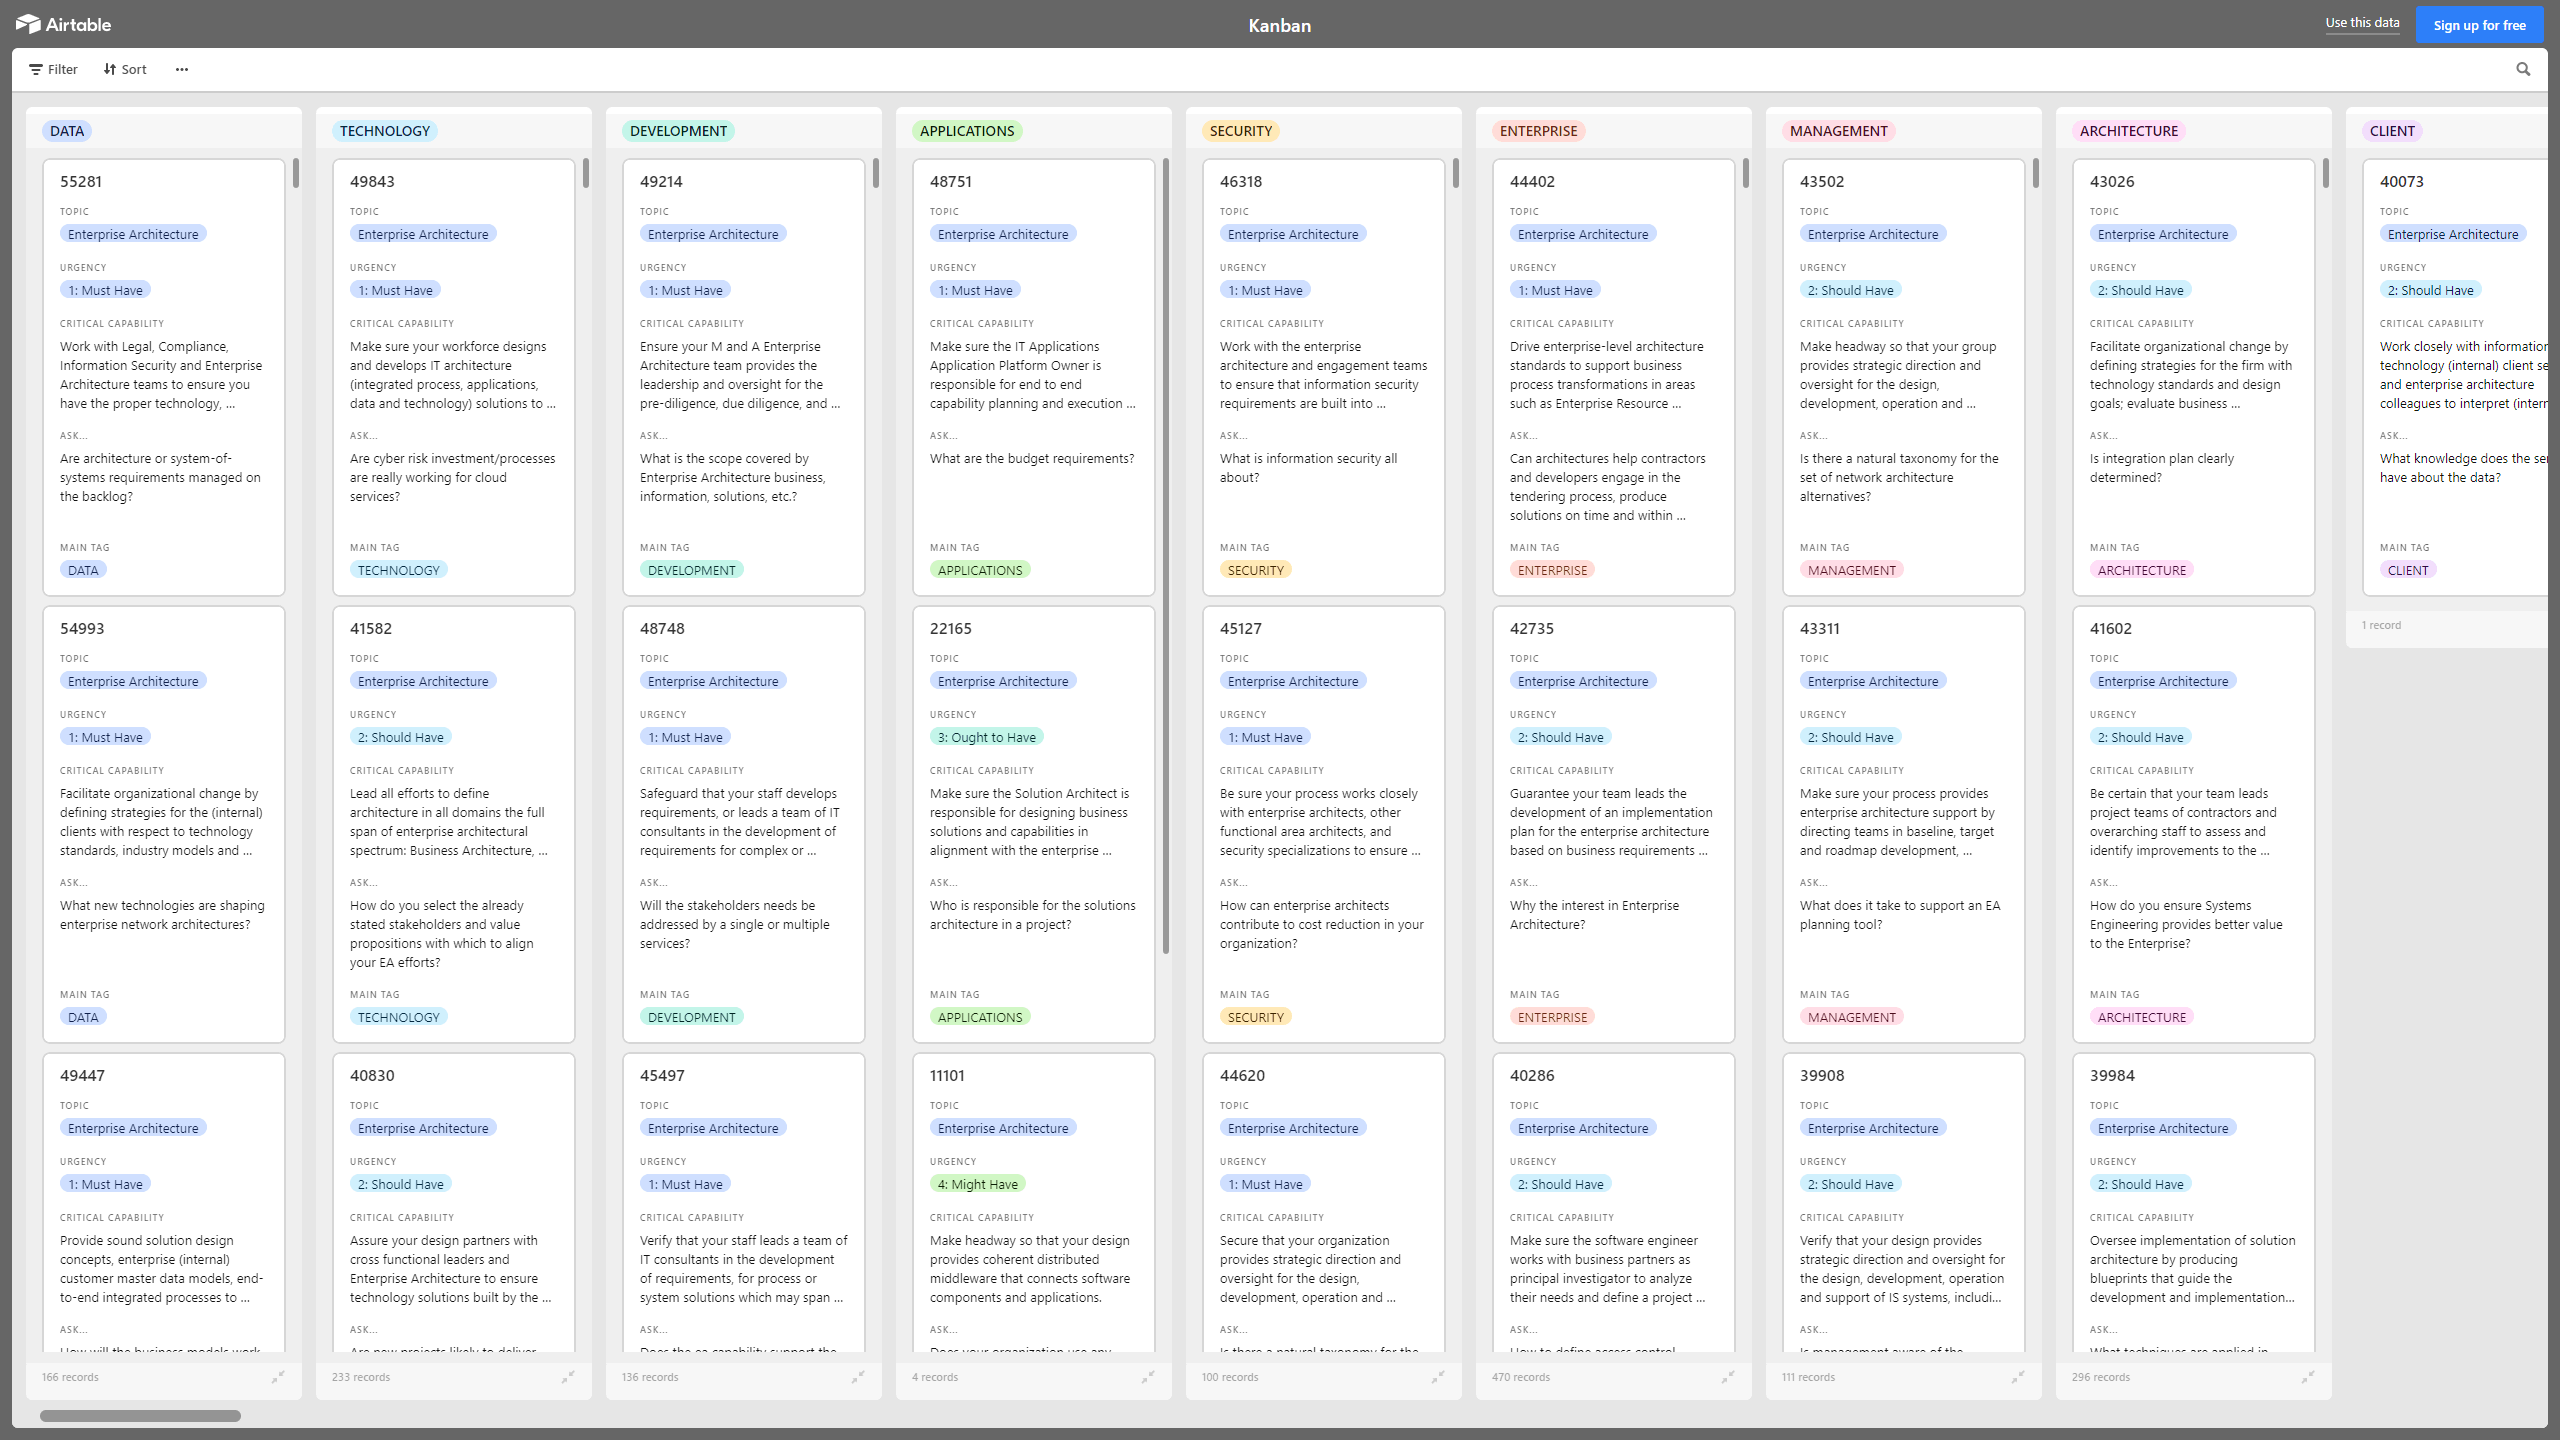Select the SECURITY column header tag
This screenshot has width=2560, height=1440.
coord(1241,131)
